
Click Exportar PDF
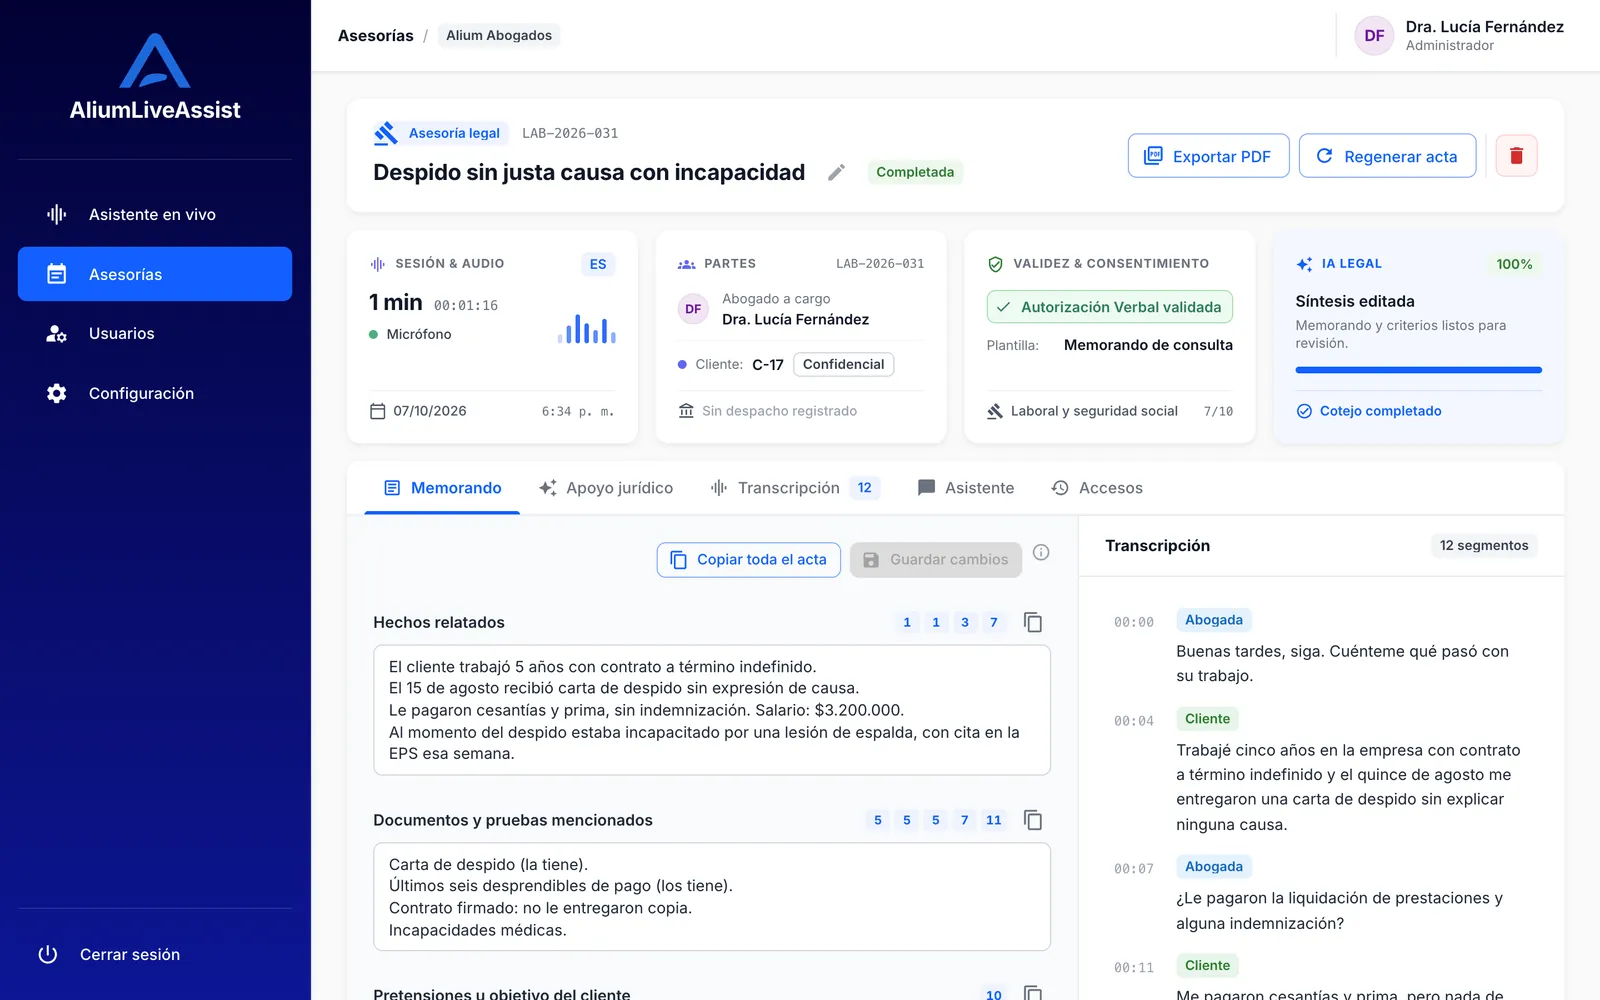(1208, 156)
